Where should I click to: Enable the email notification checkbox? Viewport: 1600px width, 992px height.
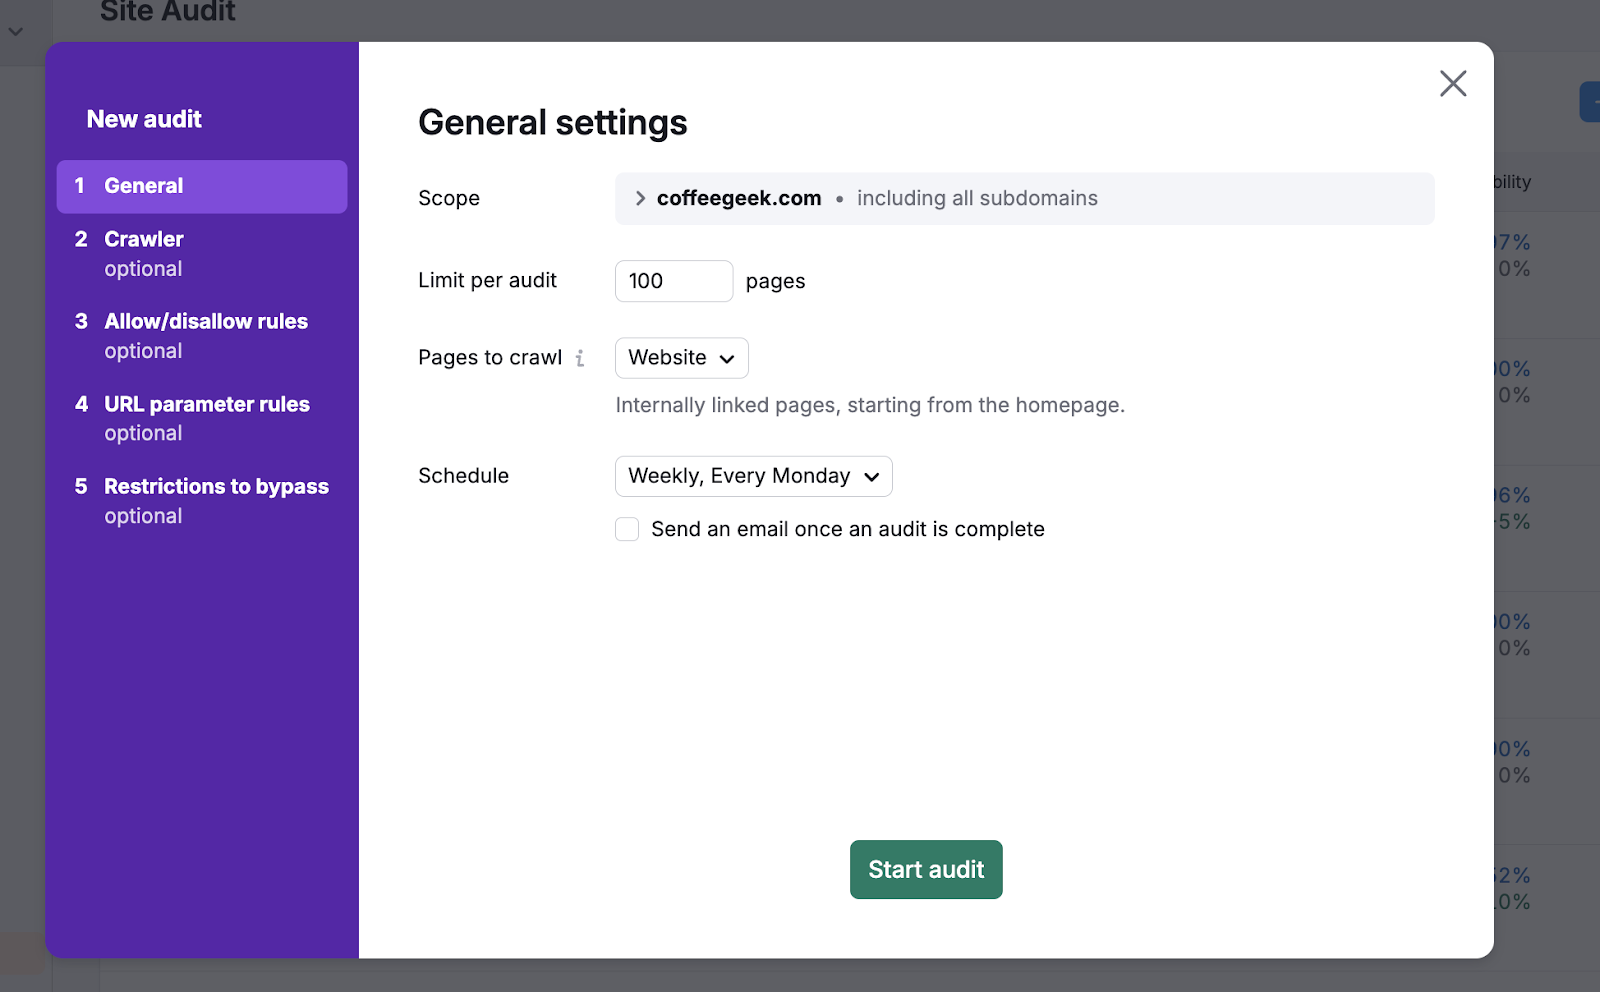(627, 529)
